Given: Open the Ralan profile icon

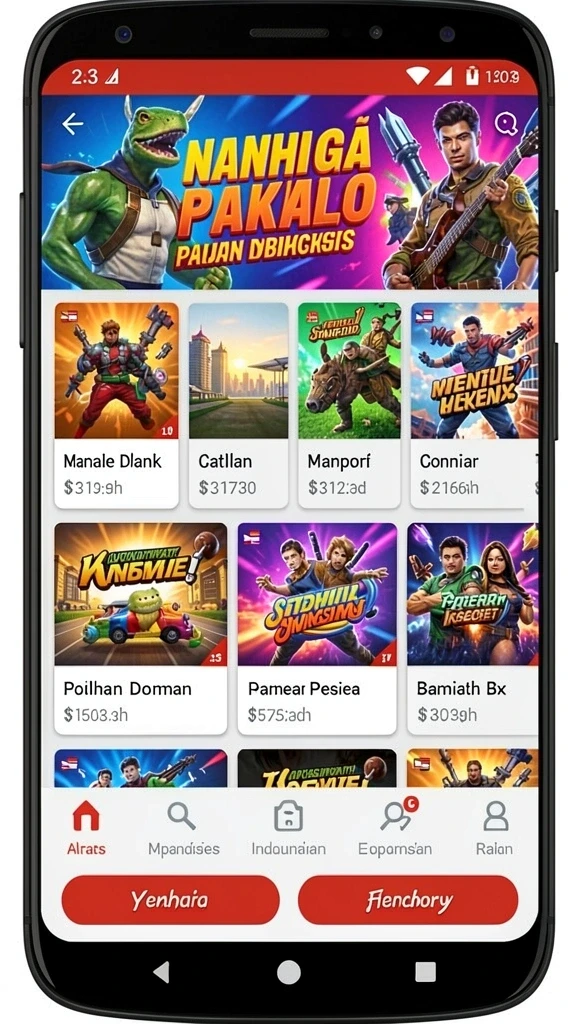Looking at the screenshot, I should coord(495,816).
